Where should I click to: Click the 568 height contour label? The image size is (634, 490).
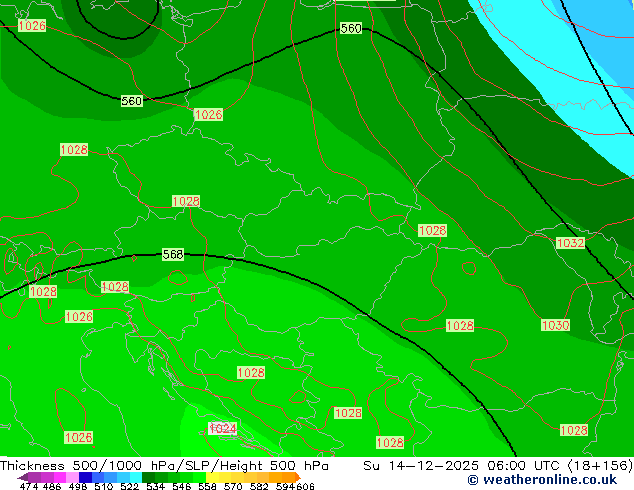pyautogui.click(x=173, y=254)
